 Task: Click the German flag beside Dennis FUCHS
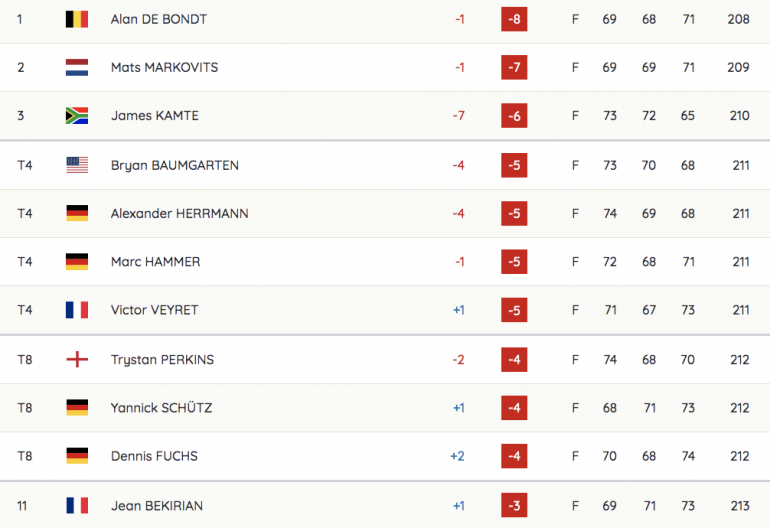[77, 456]
